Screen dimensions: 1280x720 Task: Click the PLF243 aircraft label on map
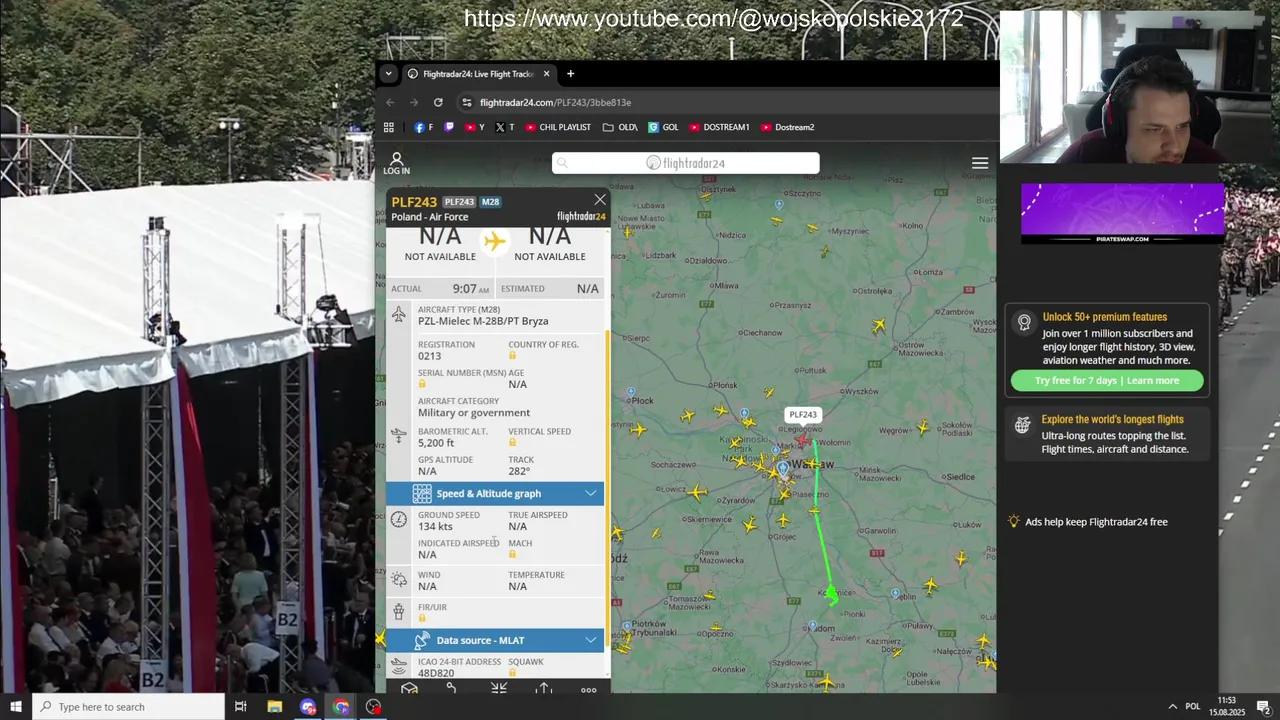803,414
